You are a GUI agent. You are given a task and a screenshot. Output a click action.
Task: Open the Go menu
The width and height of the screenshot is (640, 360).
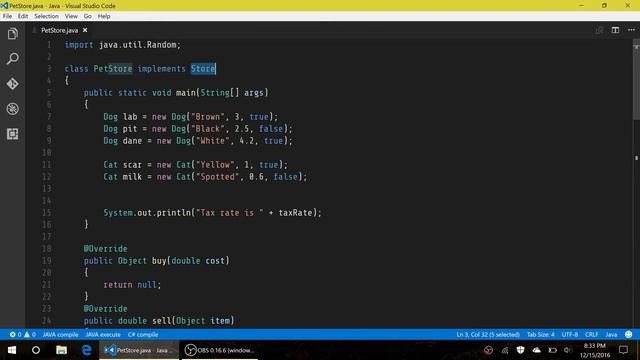(88, 16)
